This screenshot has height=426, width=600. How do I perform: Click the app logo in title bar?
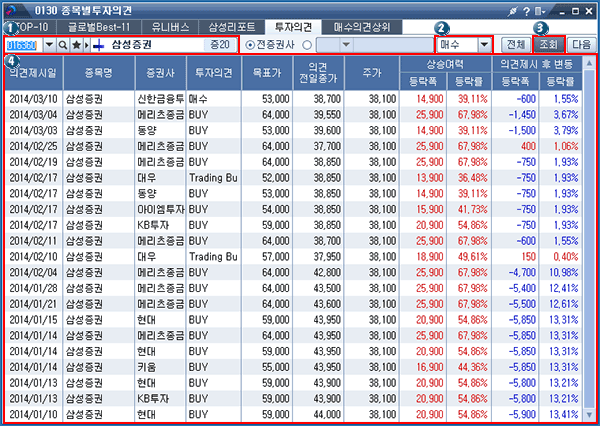pyautogui.click(x=11, y=10)
